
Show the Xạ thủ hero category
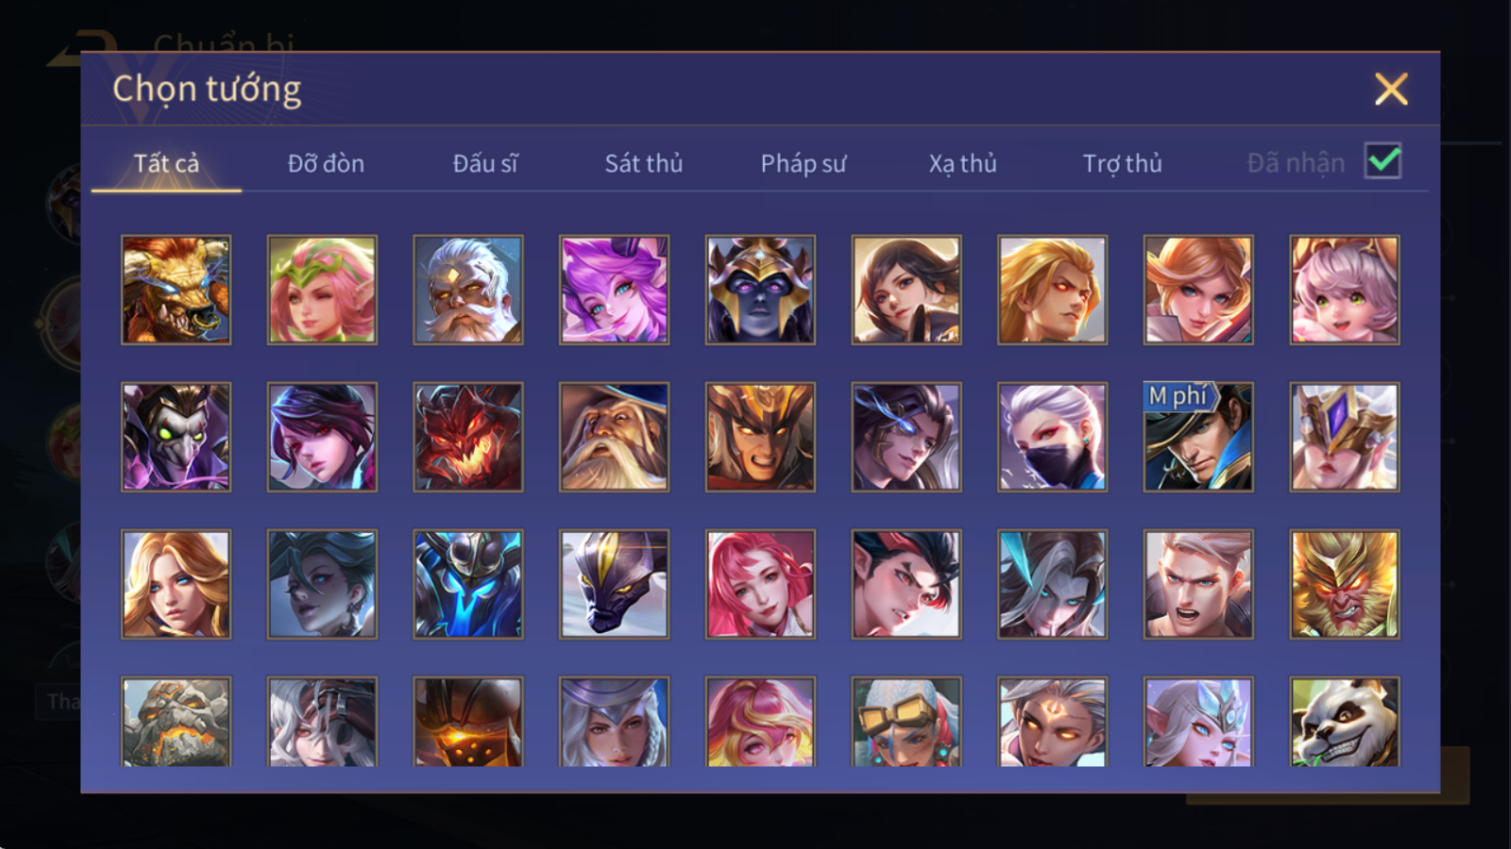(x=962, y=163)
